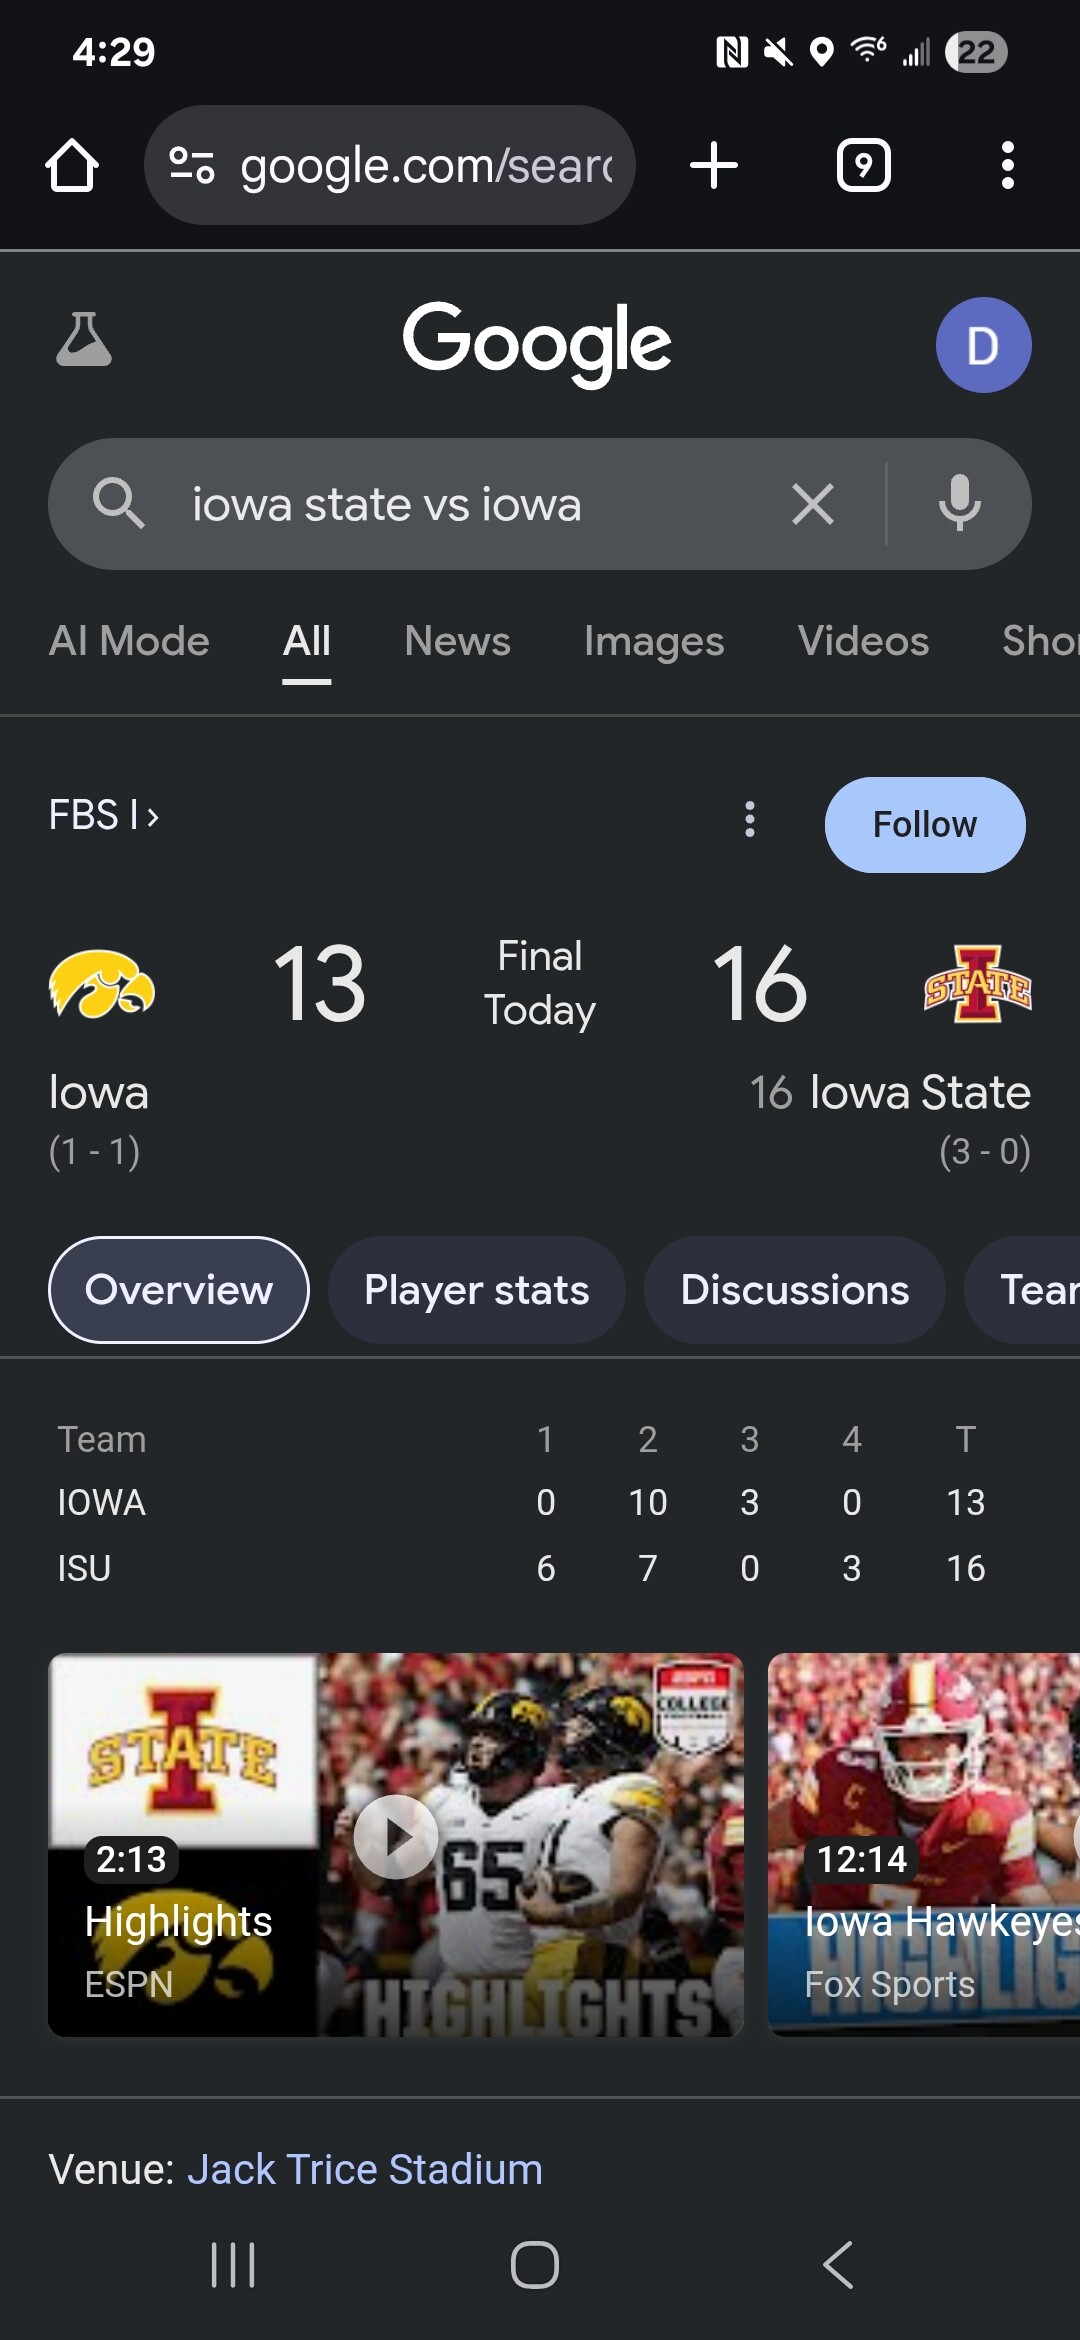Image resolution: width=1080 pixels, height=2340 pixels.
Task: Open the Jack Trice Stadium link
Action: (x=365, y=2170)
